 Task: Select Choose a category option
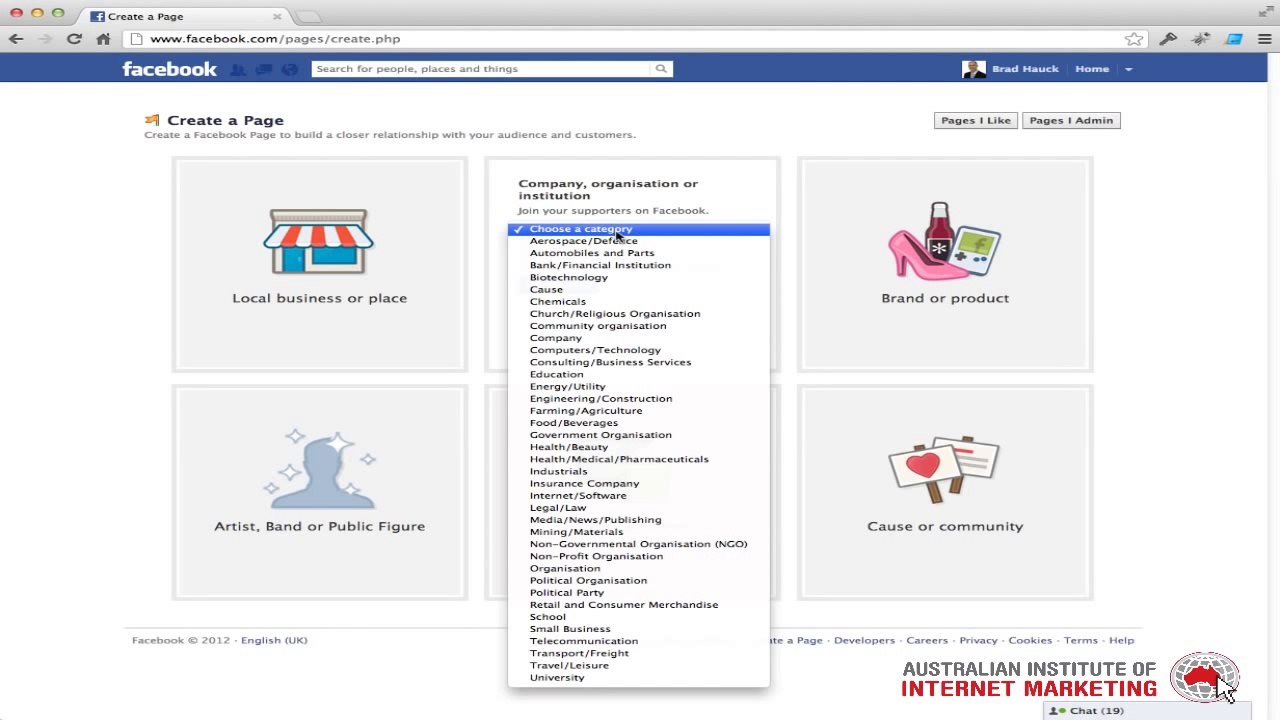pos(638,229)
